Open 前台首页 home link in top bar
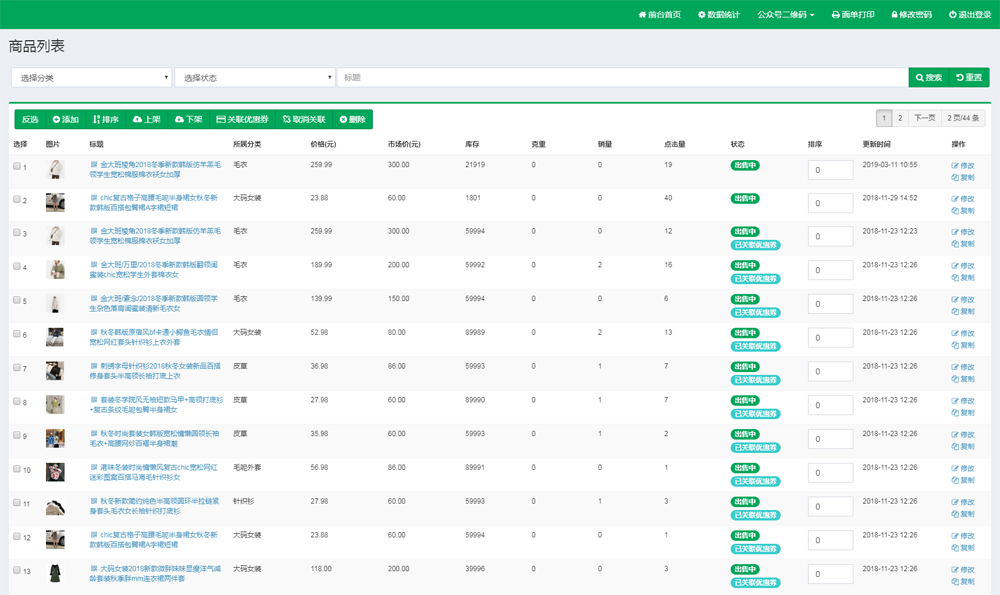The width and height of the screenshot is (1000, 595). point(659,15)
